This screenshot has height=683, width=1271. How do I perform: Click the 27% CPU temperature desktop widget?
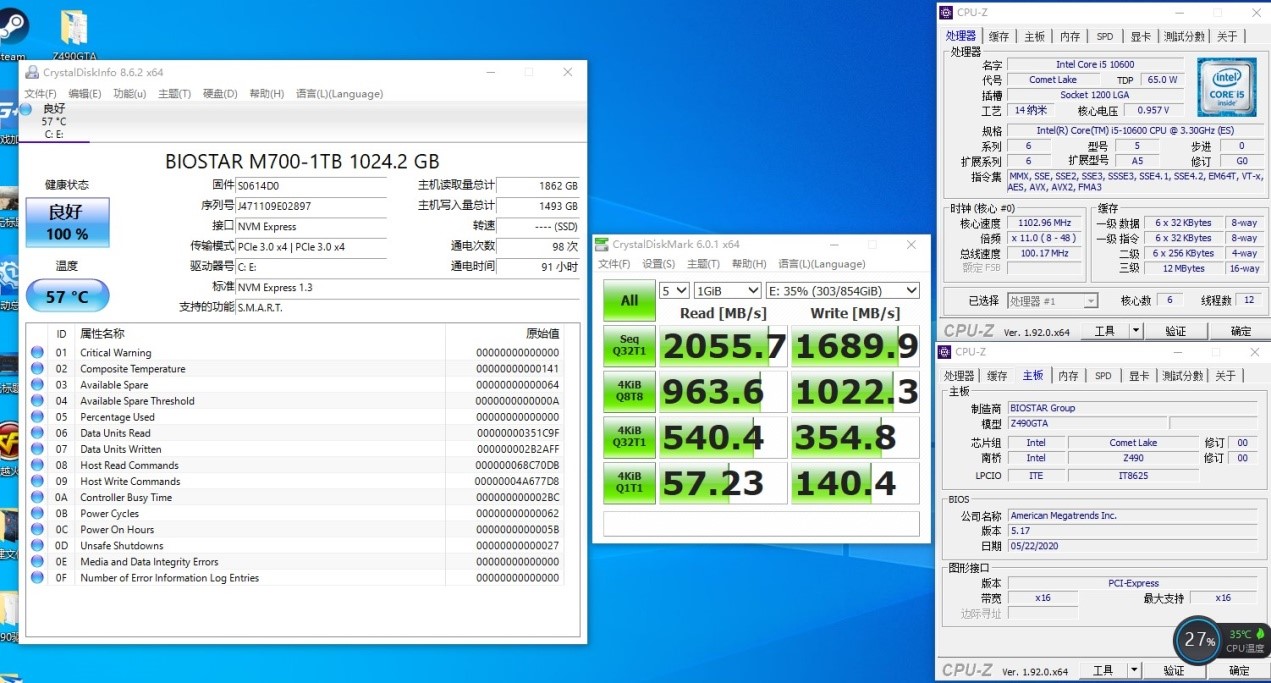[1220, 641]
